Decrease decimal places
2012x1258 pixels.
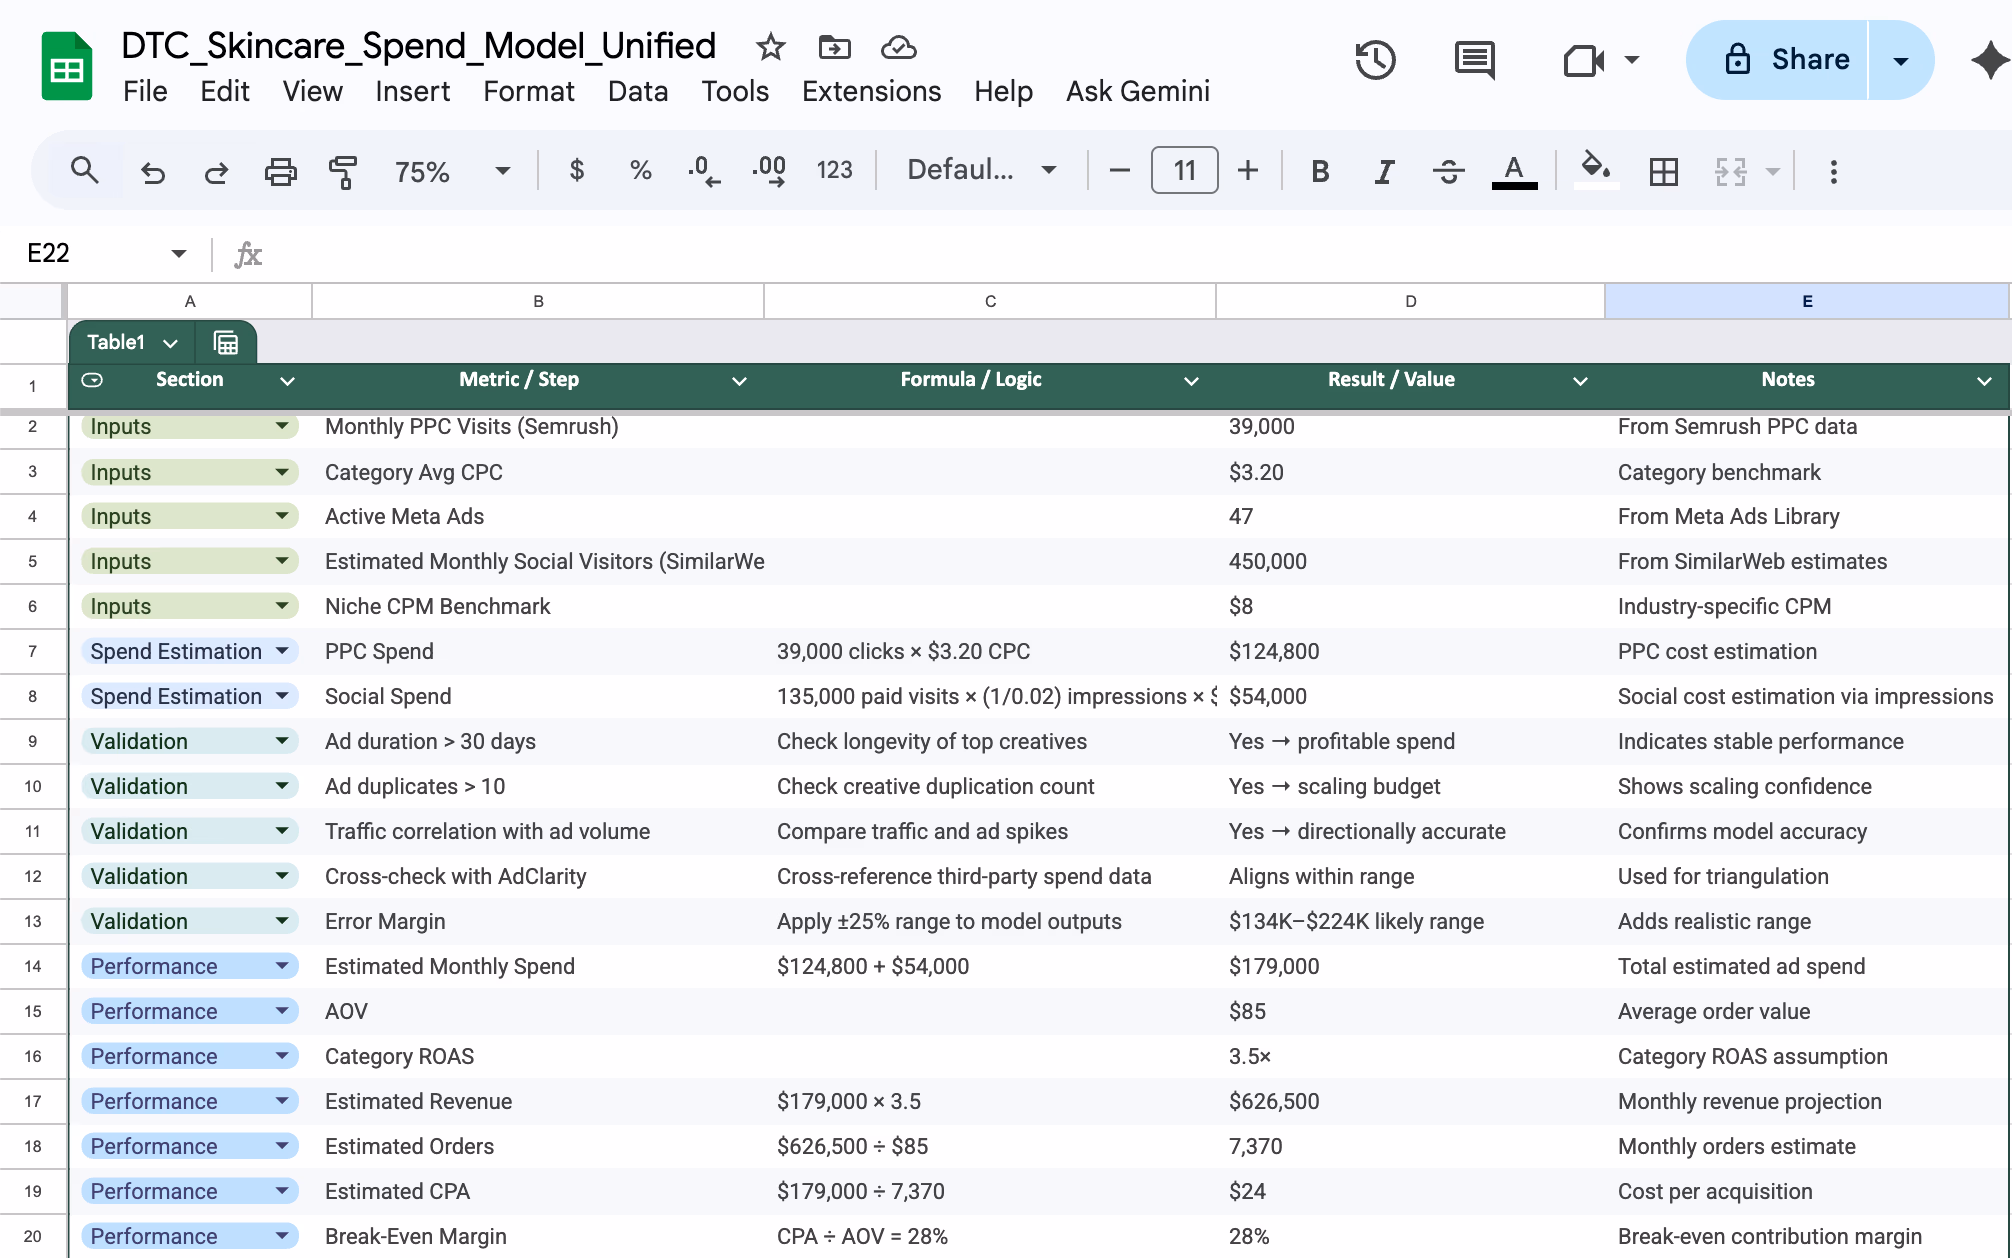point(704,171)
